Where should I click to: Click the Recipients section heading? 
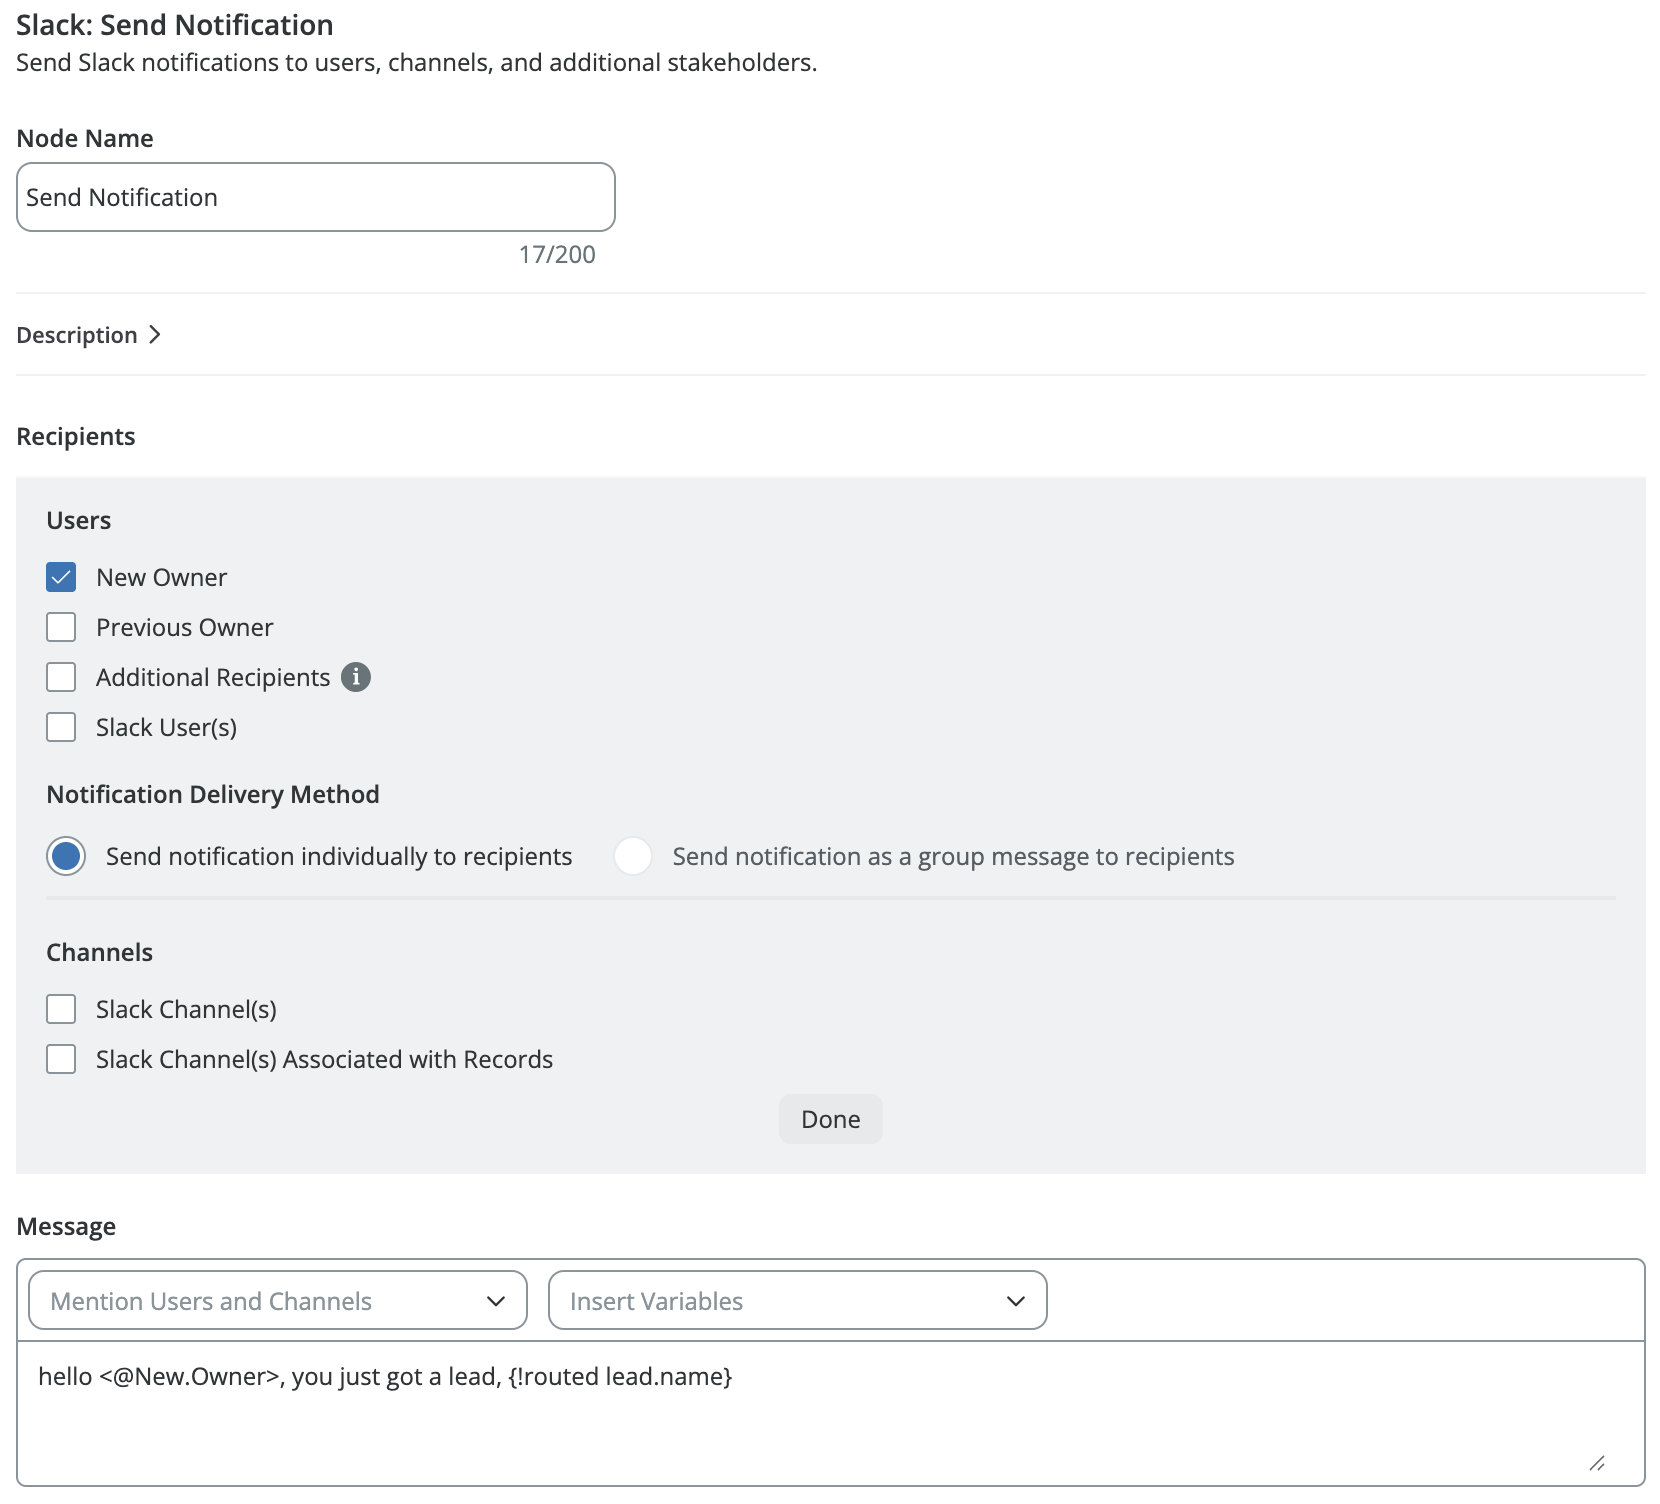[76, 437]
